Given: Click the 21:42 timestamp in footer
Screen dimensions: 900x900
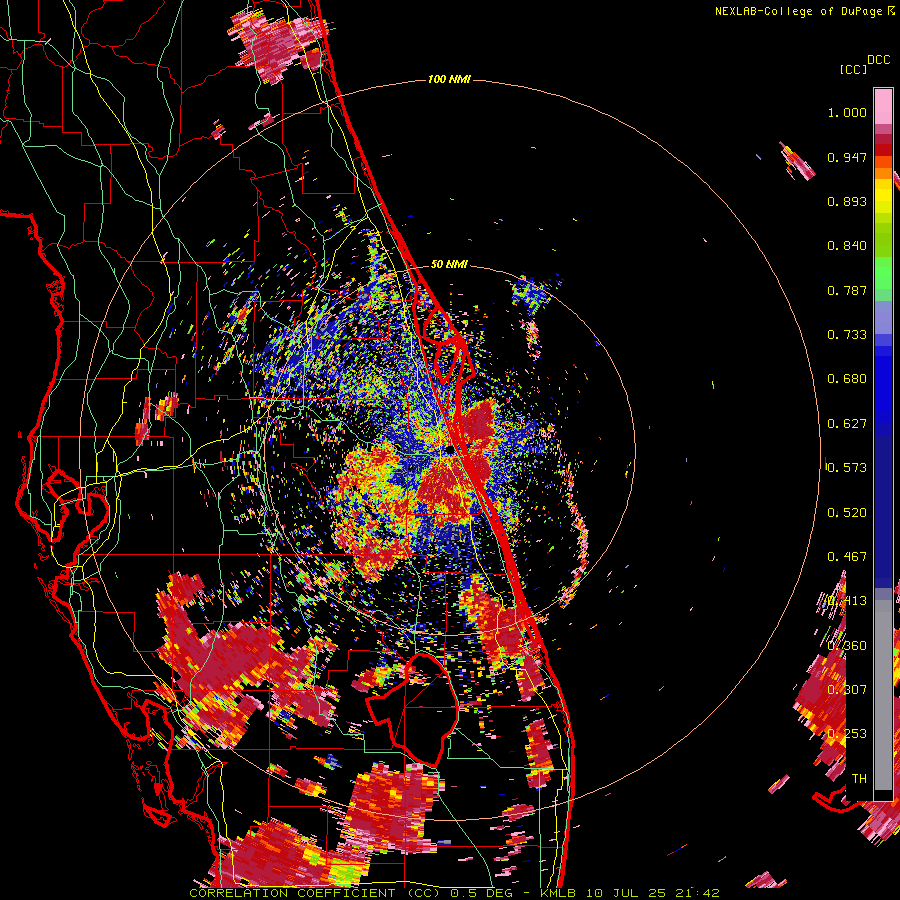Looking at the screenshot, I should [697, 893].
